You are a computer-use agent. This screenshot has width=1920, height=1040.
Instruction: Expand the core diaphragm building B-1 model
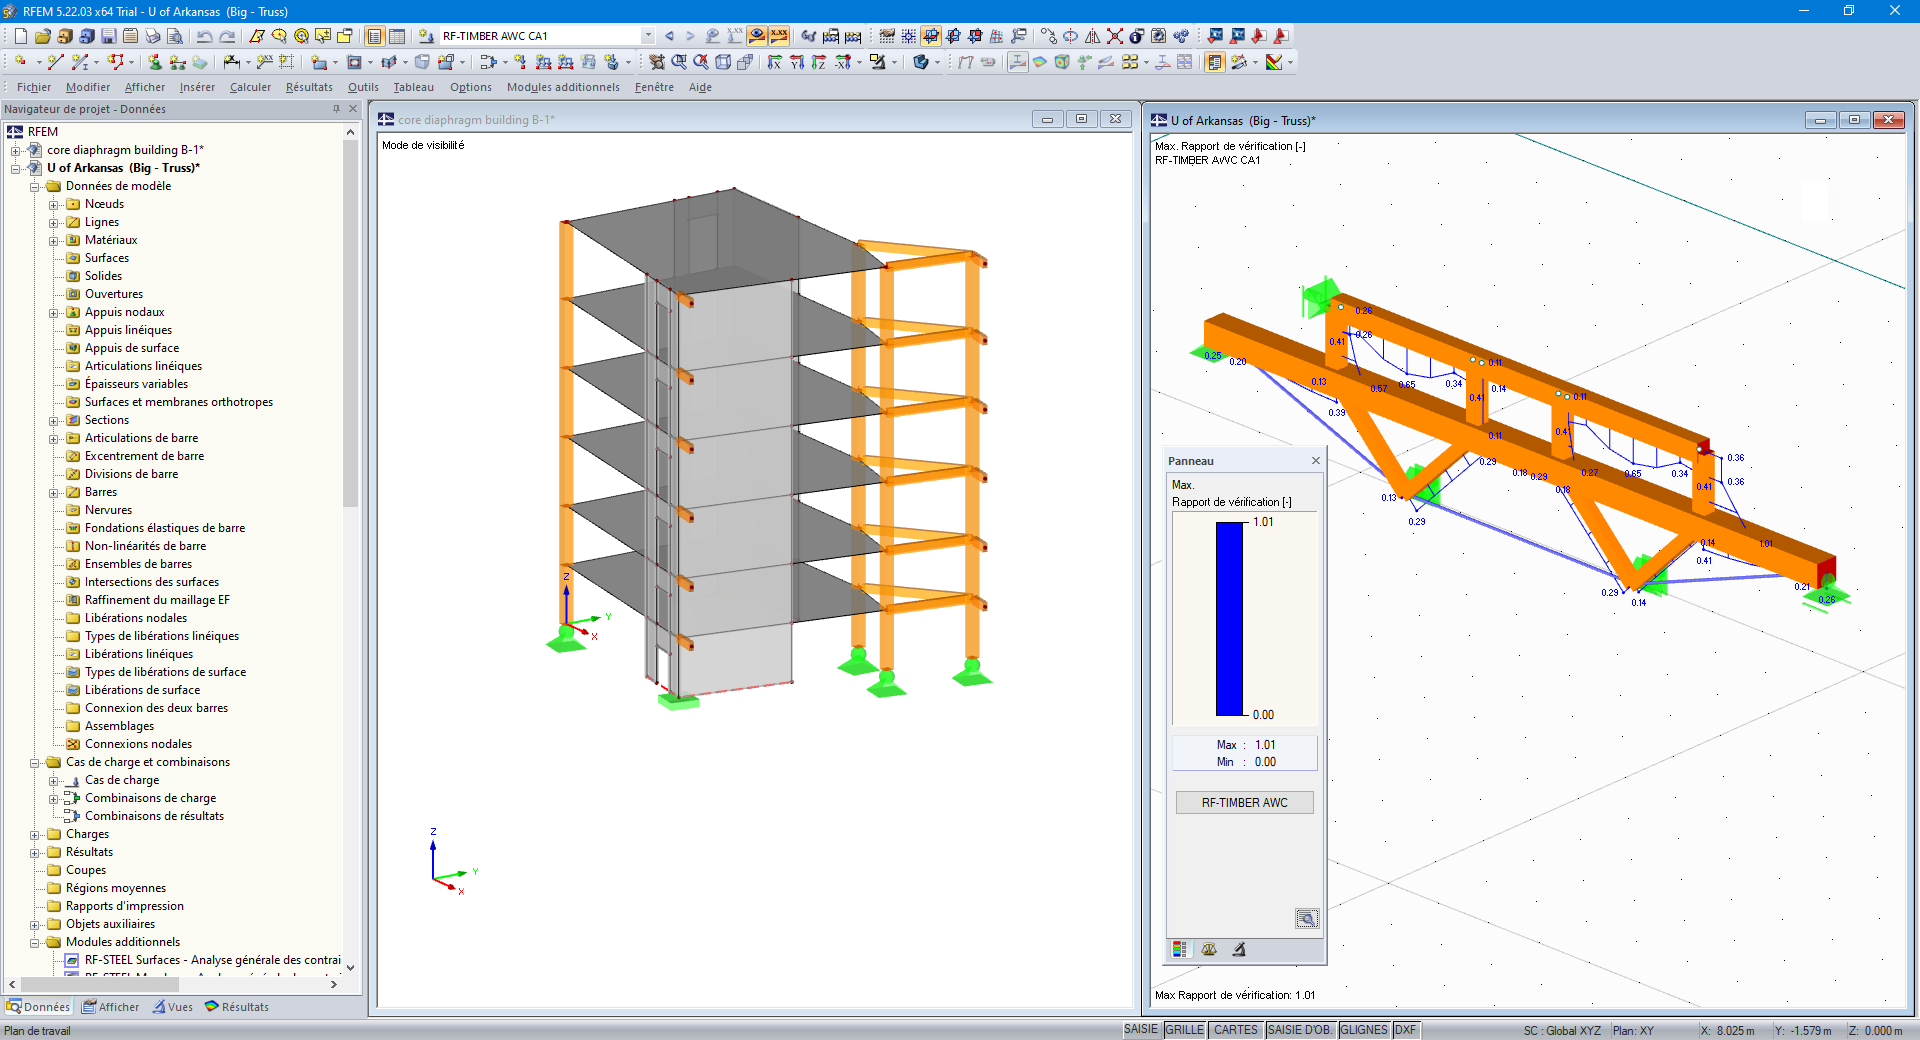point(16,150)
